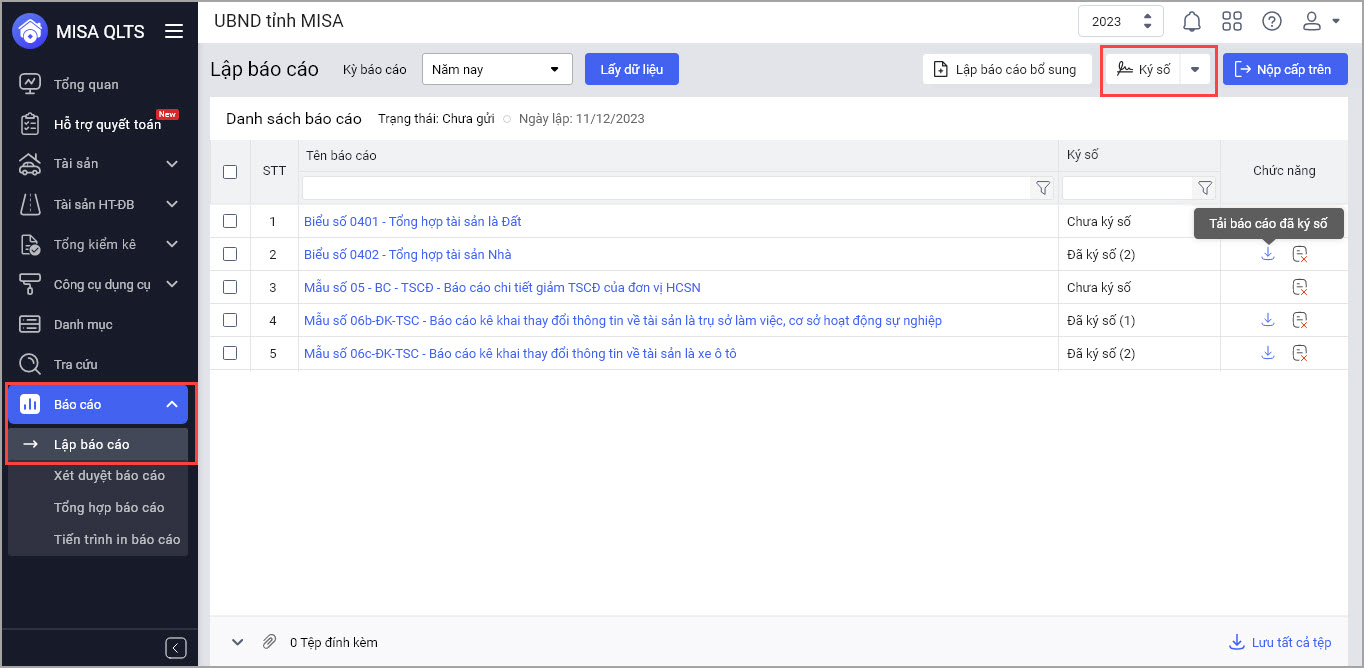Toggle the select-all header checkbox
The height and width of the screenshot is (668, 1364).
(x=230, y=172)
